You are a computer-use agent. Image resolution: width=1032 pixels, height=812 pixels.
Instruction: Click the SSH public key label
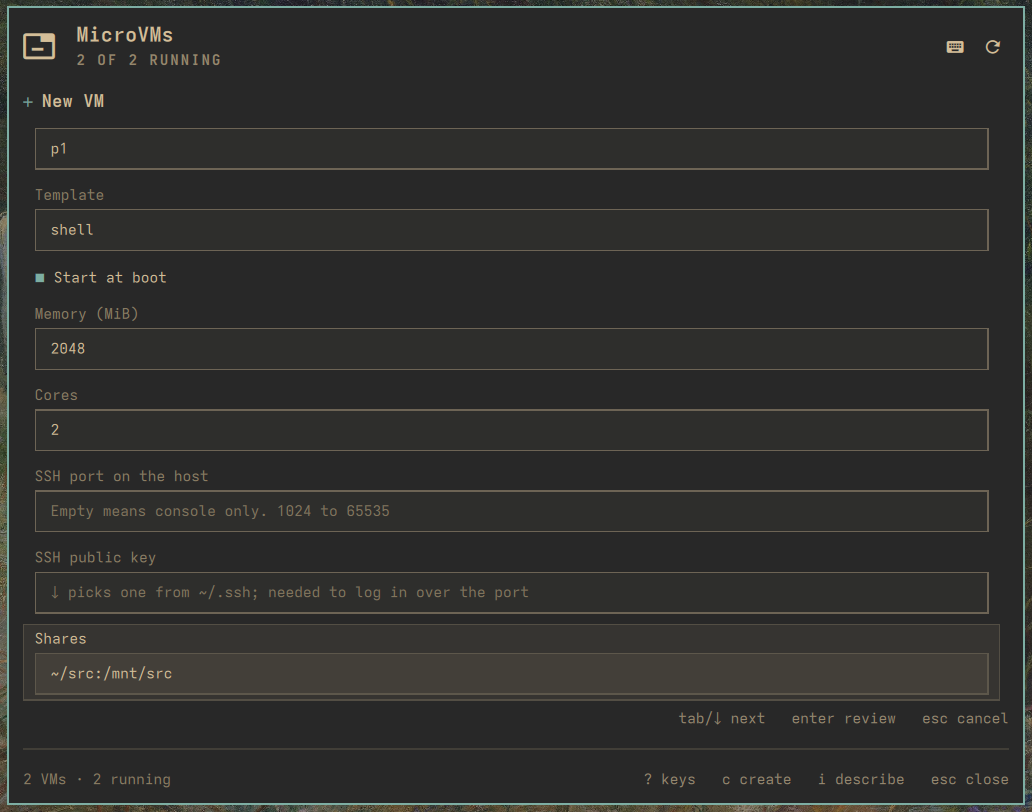pos(95,557)
